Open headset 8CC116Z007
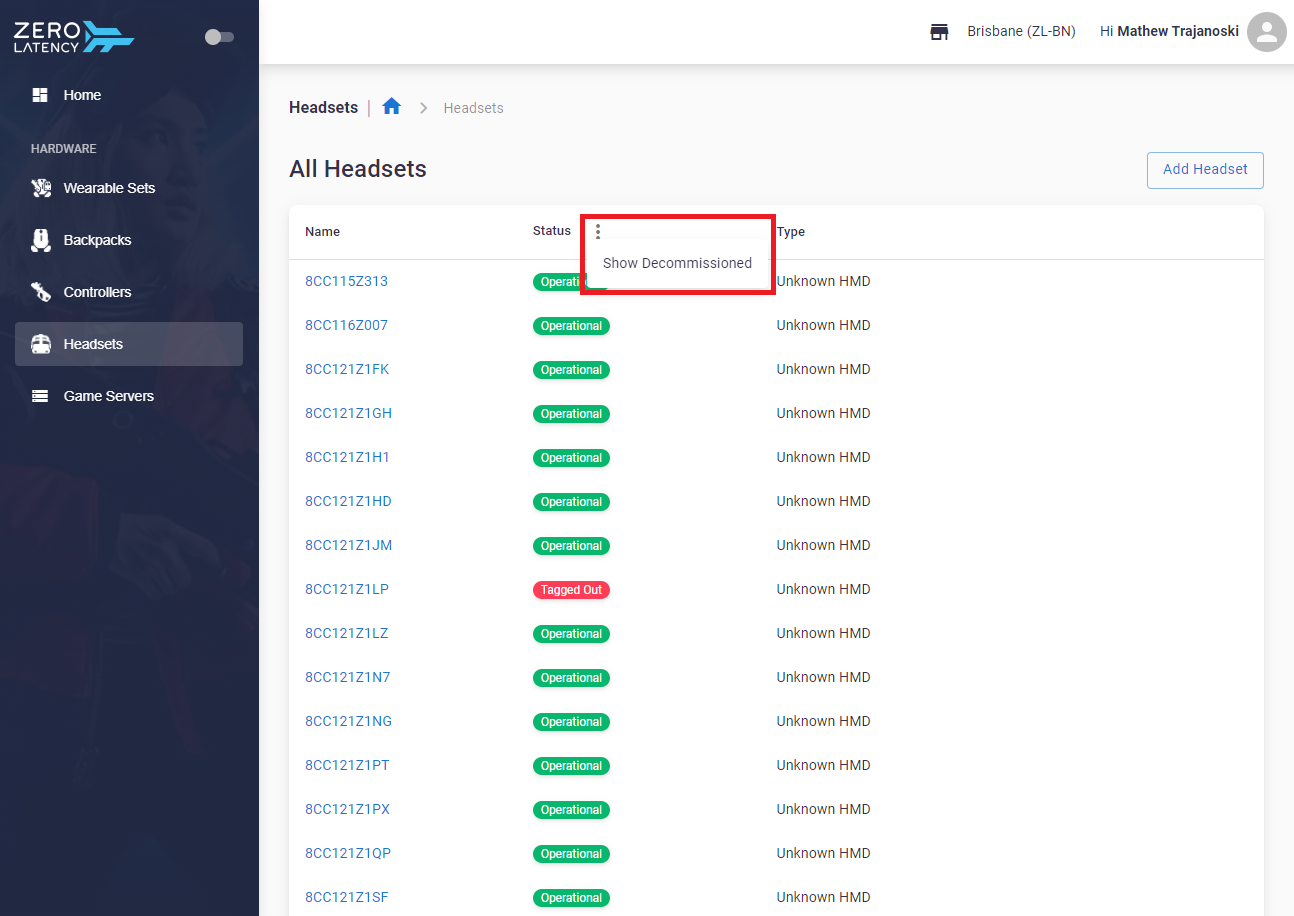 [346, 325]
